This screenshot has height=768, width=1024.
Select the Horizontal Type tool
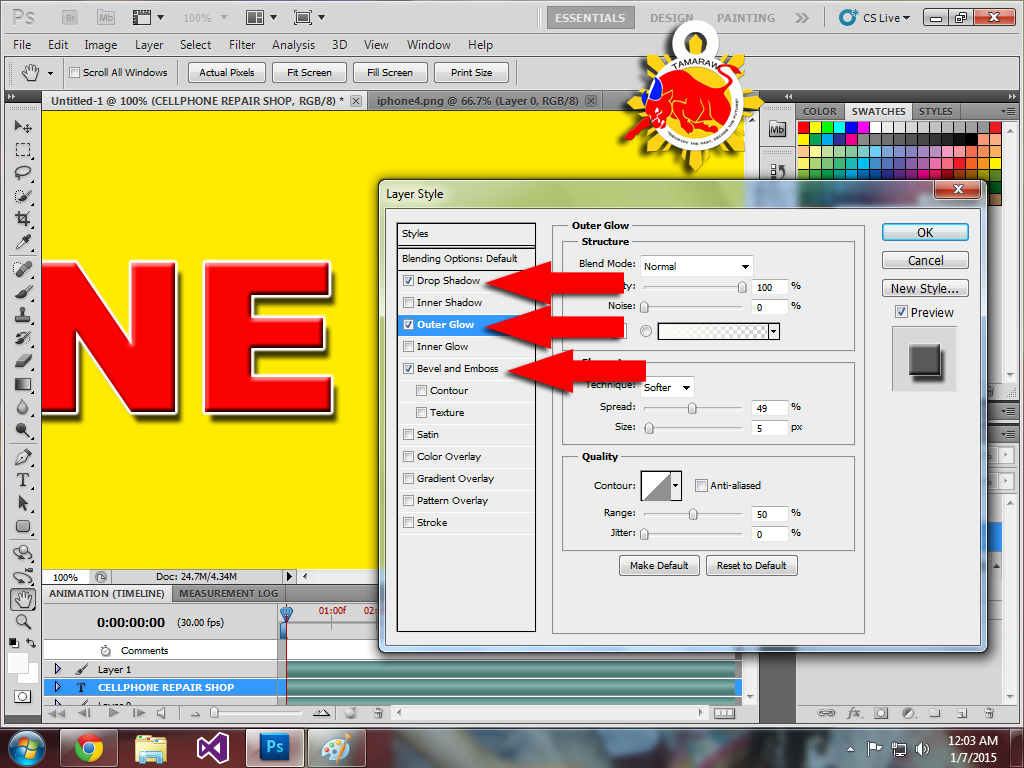point(23,480)
